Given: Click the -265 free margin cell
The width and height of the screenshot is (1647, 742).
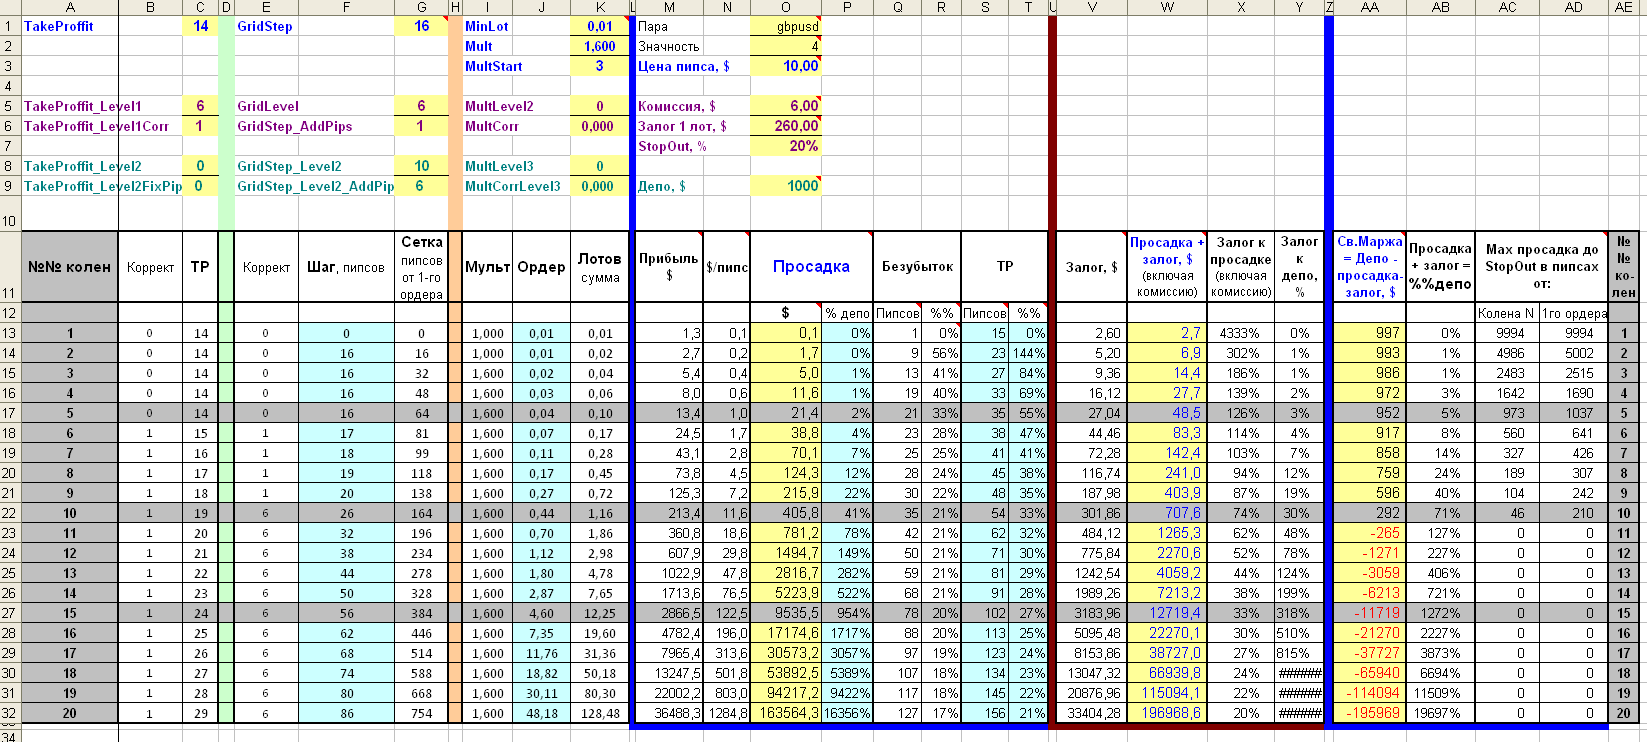Looking at the screenshot, I should (1370, 533).
